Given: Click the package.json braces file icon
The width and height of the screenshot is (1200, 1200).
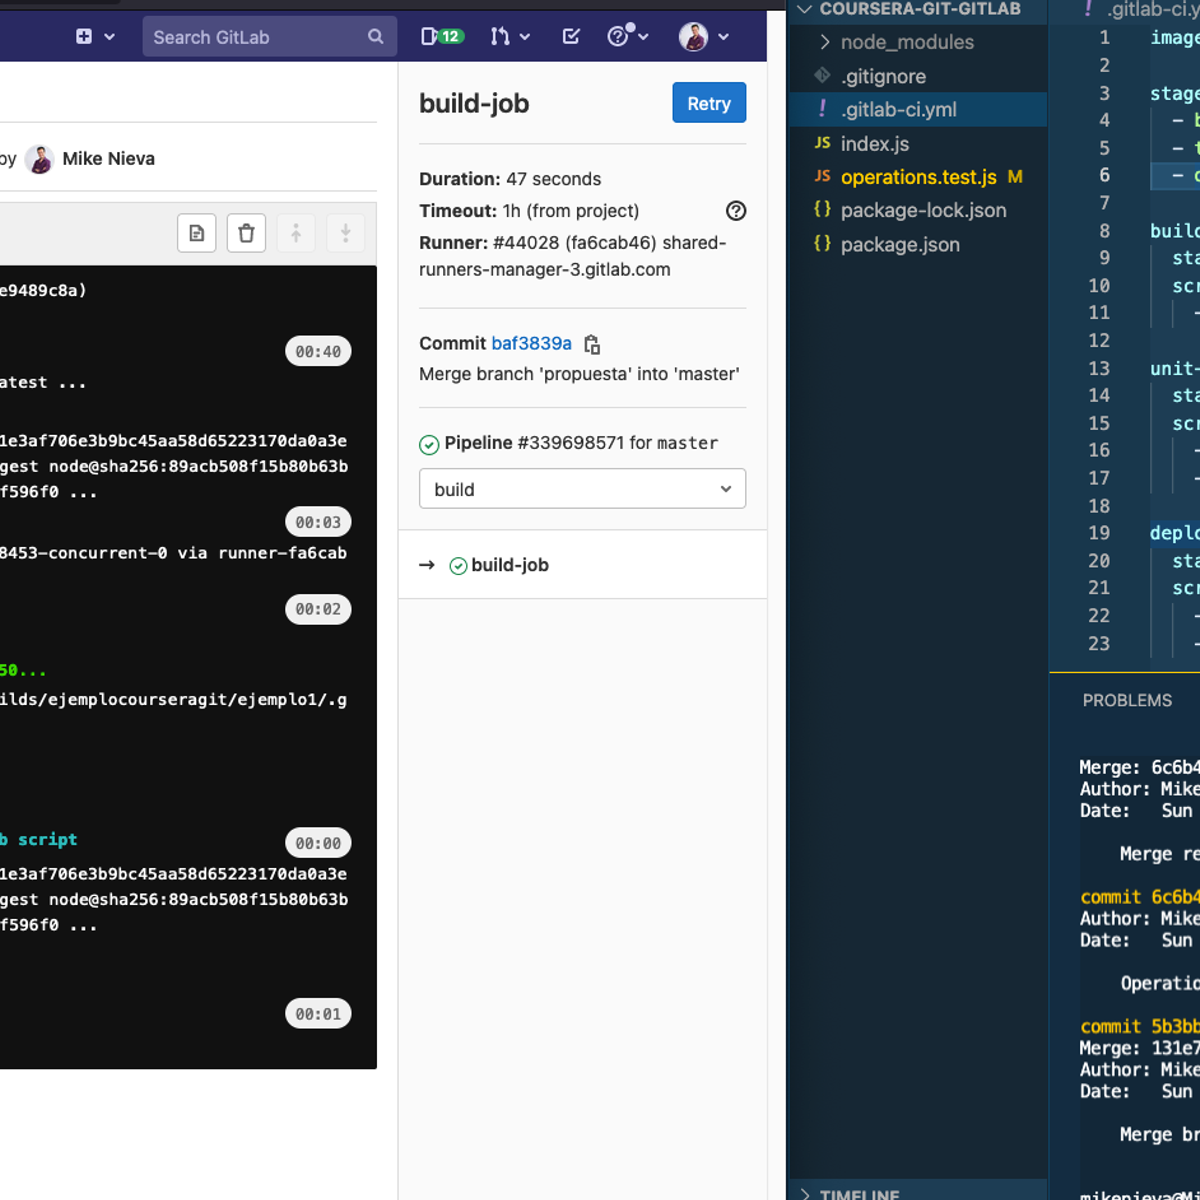Looking at the screenshot, I should pyautogui.click(x=822, y=243).
